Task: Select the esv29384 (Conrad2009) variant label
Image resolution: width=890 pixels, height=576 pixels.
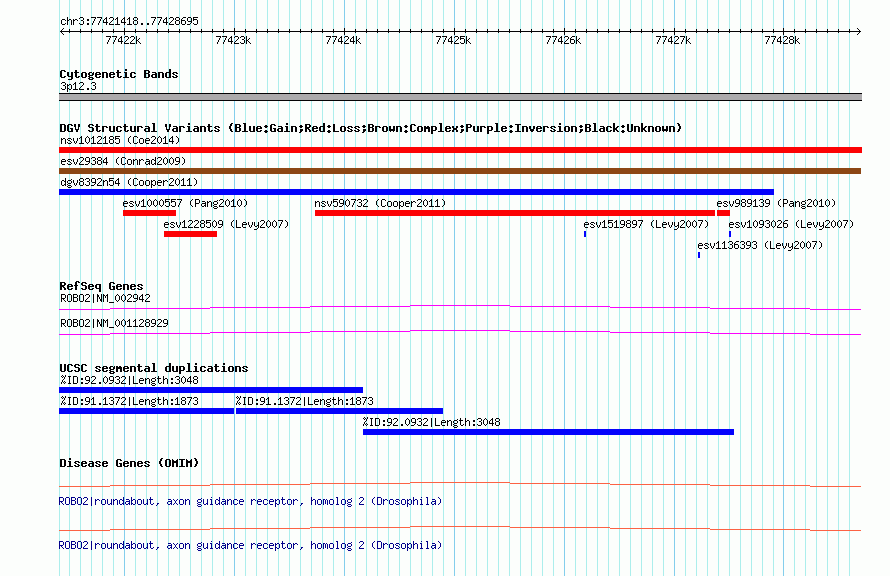Action: [x=123, y=161]
